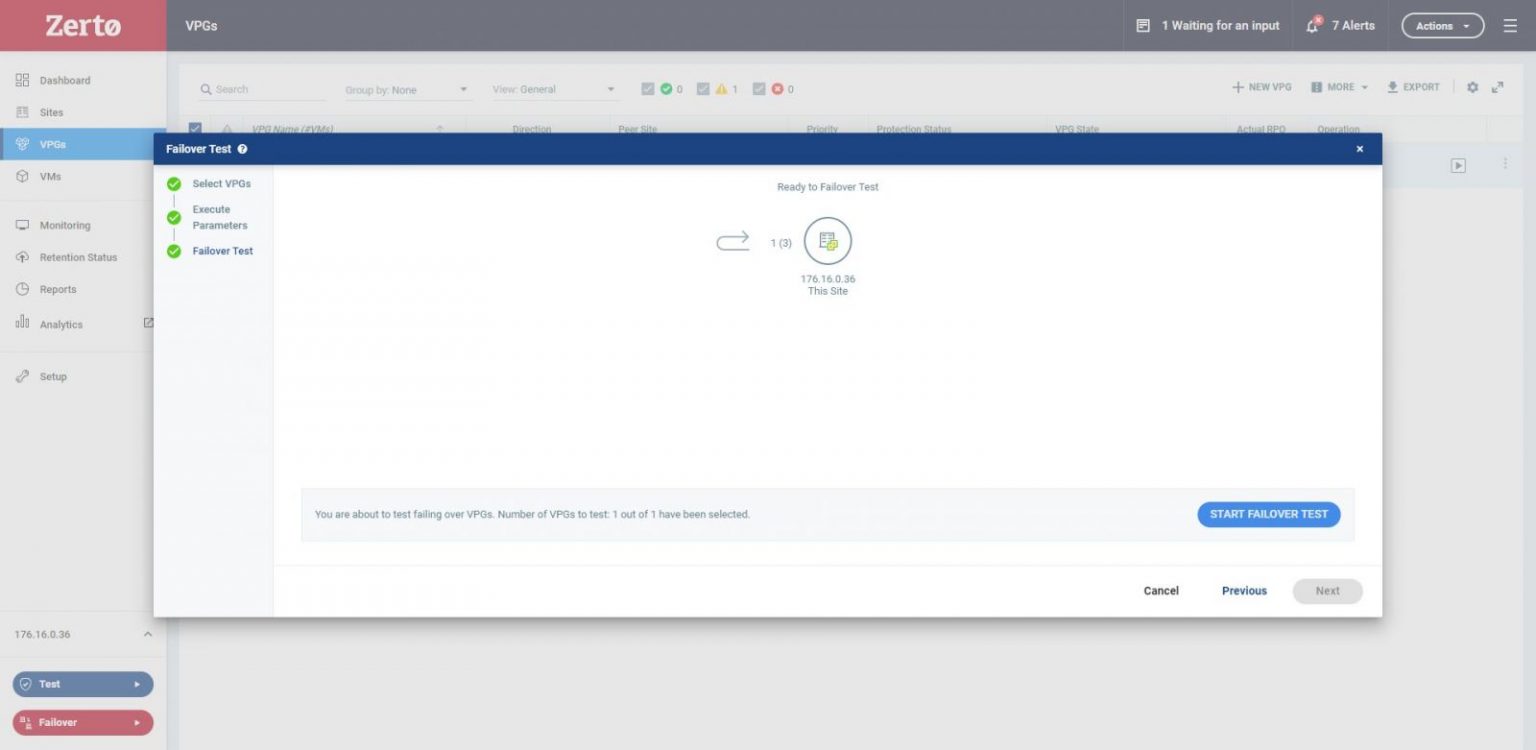Expand the 176.16.0.36 site panel chevron
1536x750 pixels.
(x=148, y=634)
